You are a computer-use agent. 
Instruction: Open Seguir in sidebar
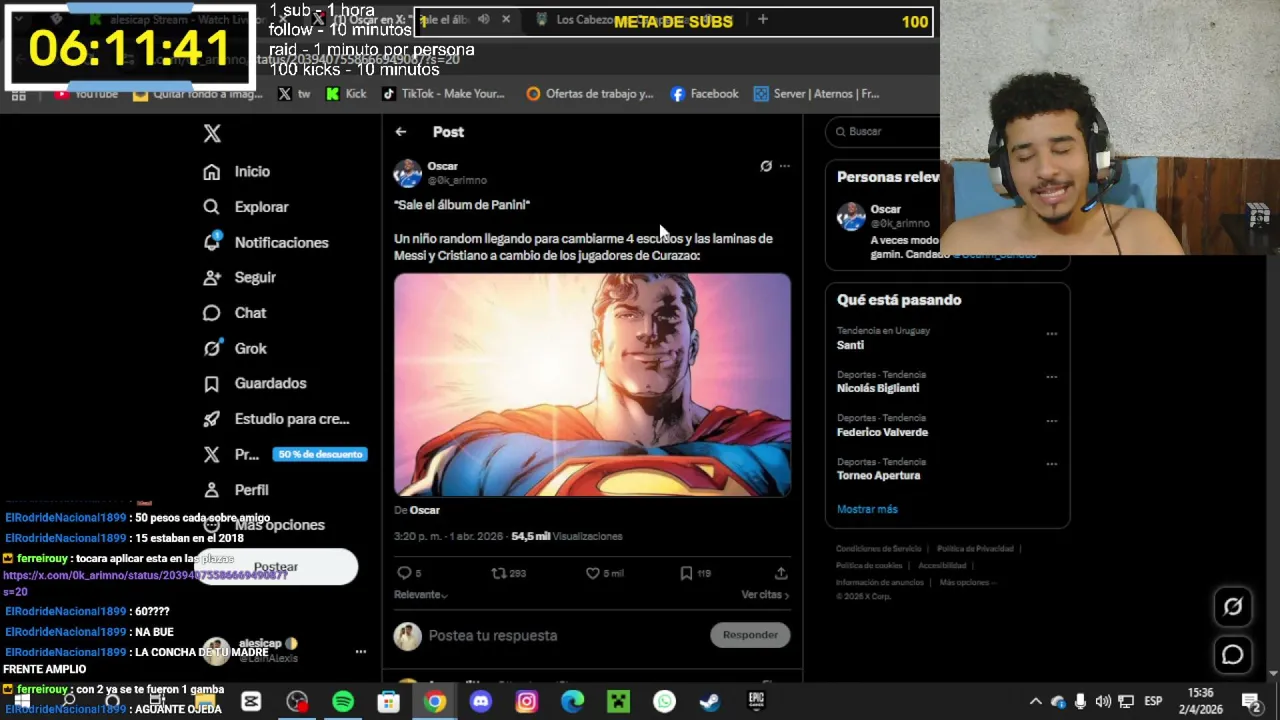(239, 277)
